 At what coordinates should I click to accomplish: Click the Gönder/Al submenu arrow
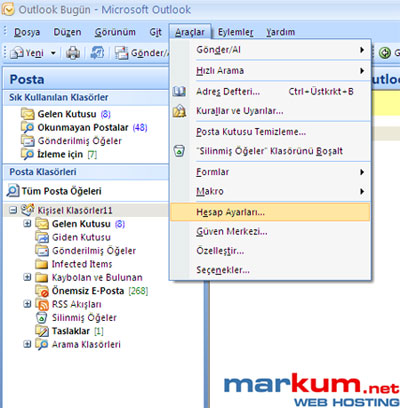point(362,50)
